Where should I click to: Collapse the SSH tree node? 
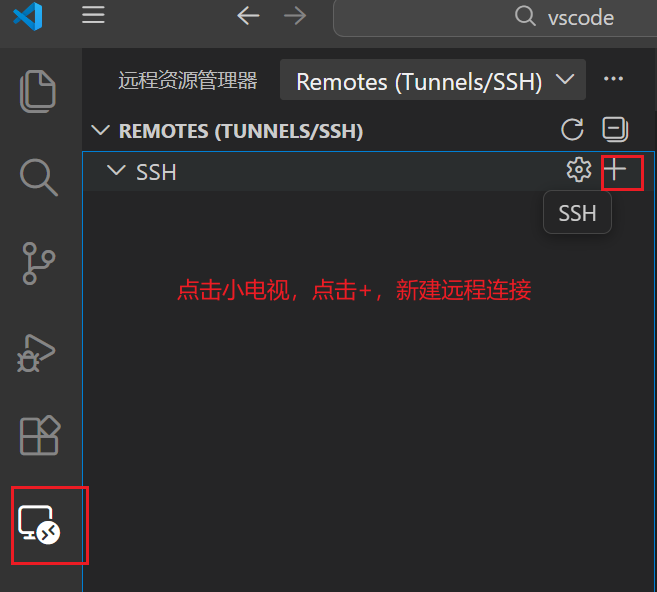[x=116, y=171]
